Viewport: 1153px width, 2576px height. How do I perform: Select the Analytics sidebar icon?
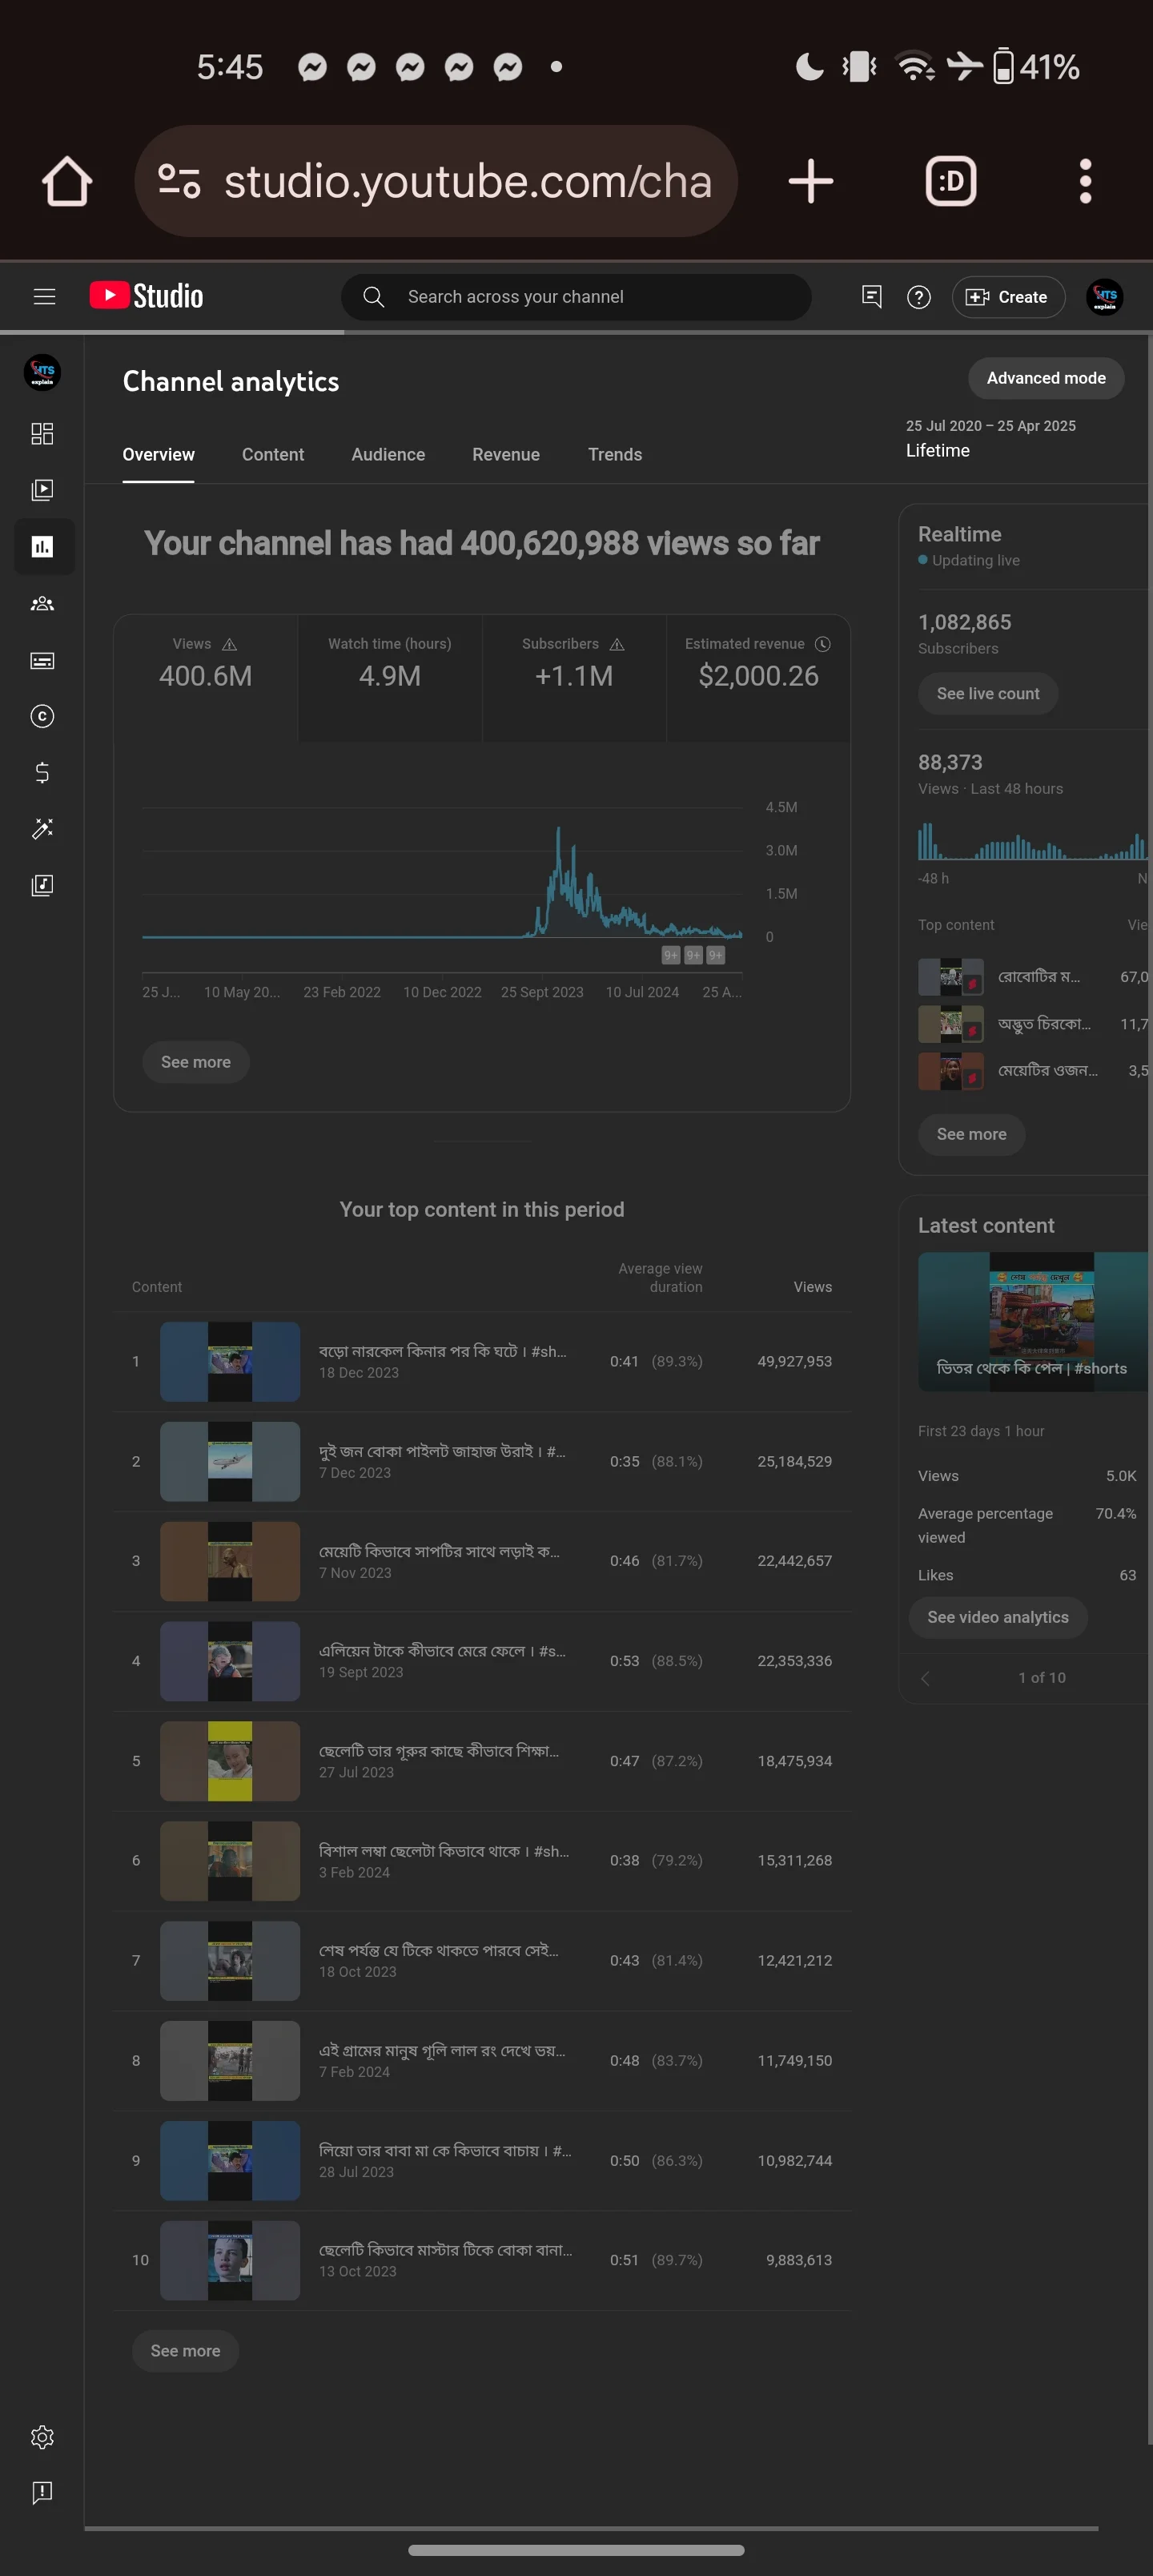coord(43,546)
